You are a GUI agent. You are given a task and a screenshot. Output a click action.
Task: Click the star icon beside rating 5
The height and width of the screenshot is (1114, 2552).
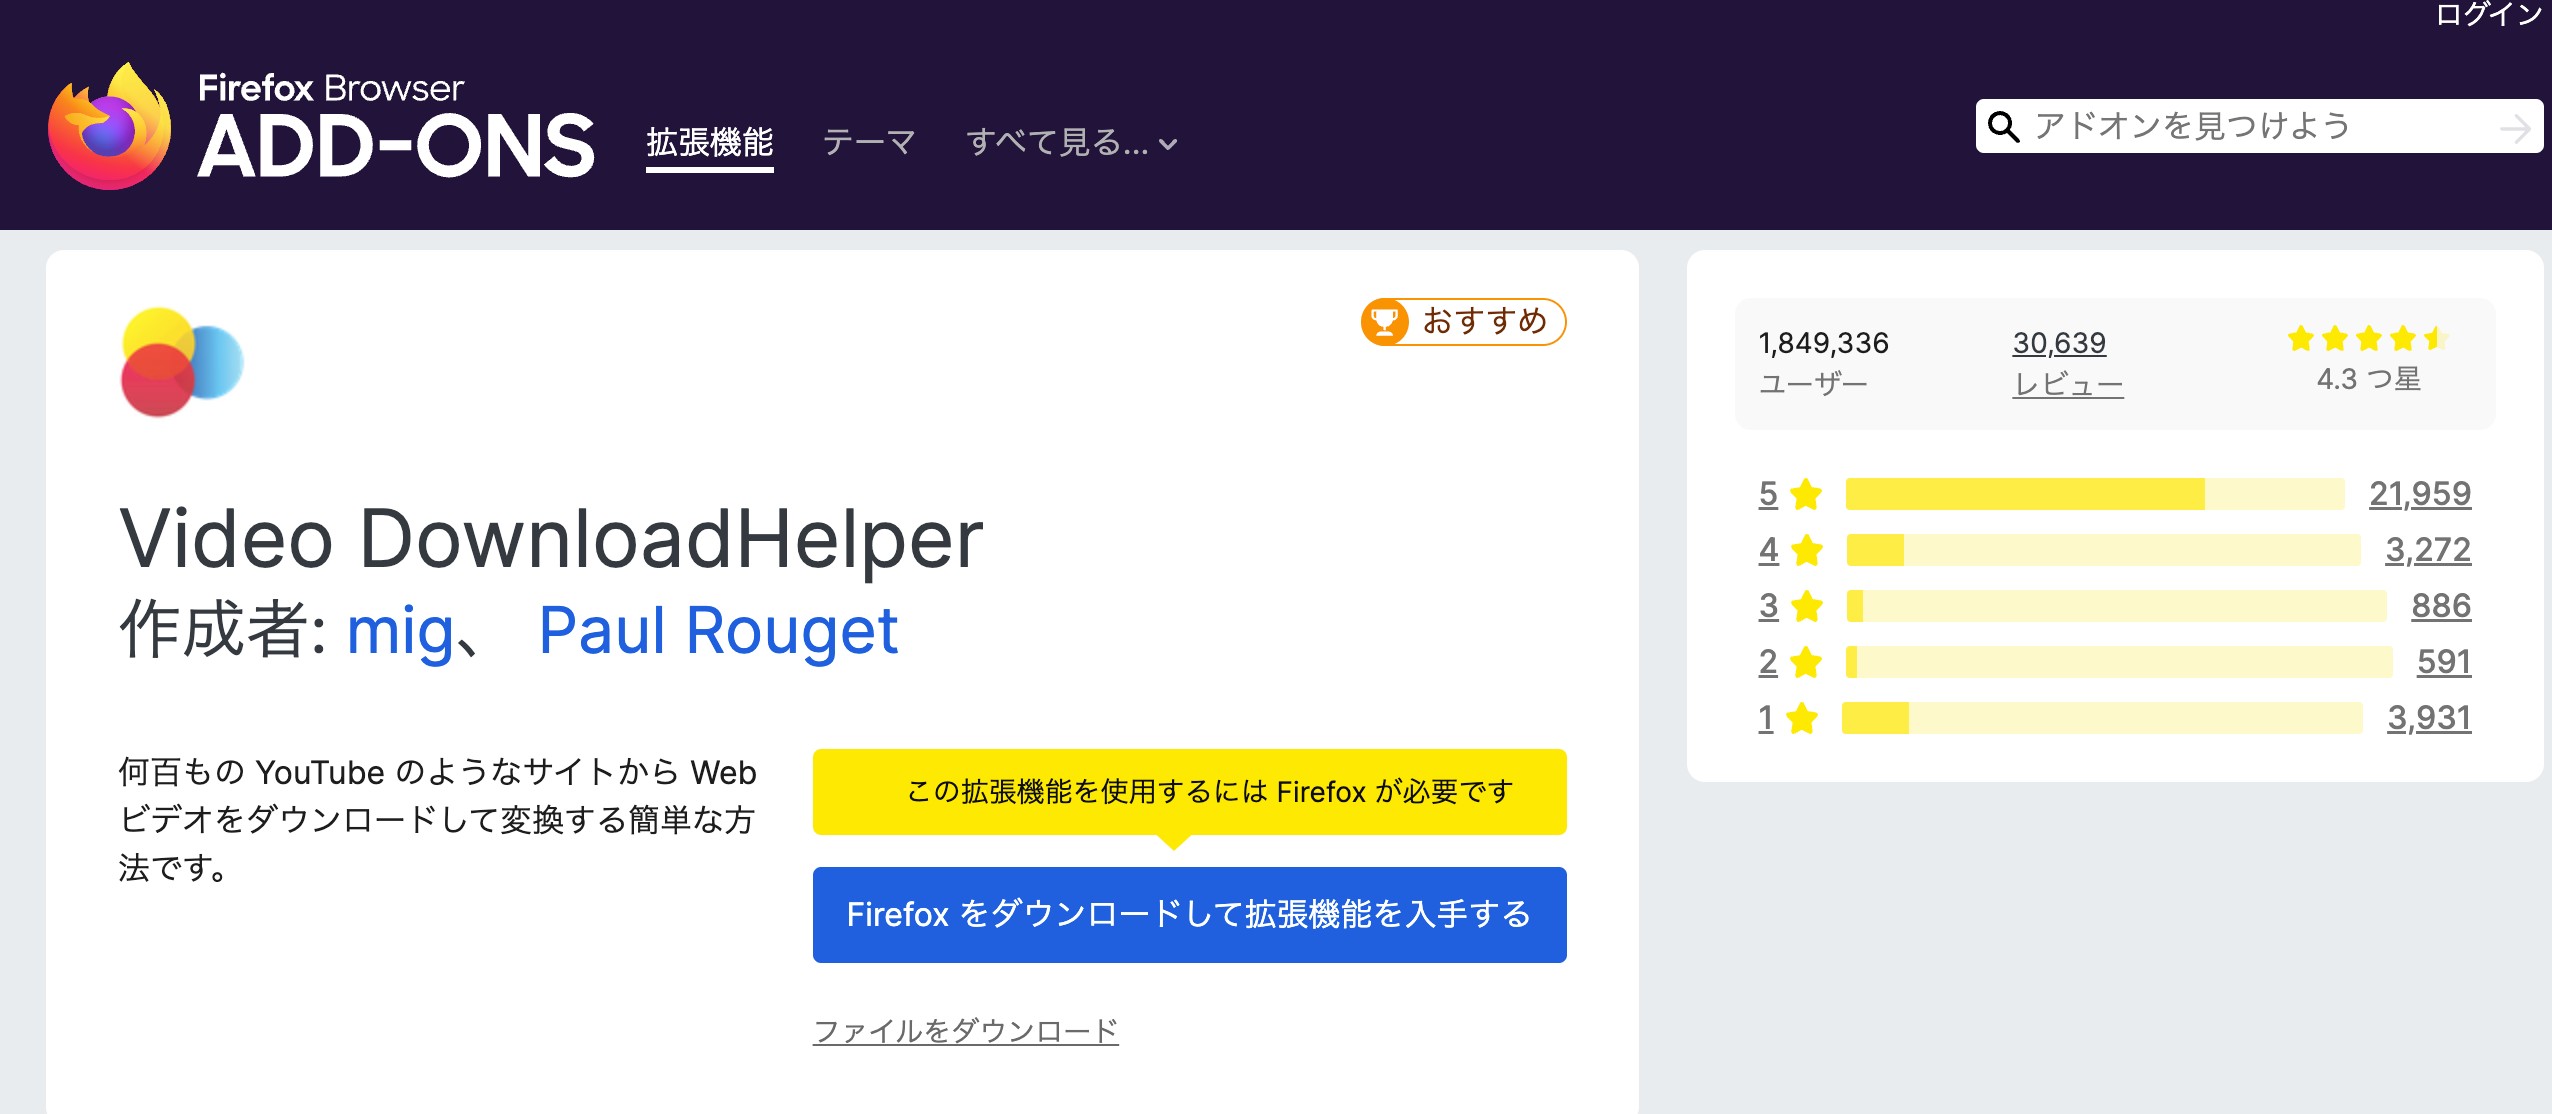(1806, 494)
